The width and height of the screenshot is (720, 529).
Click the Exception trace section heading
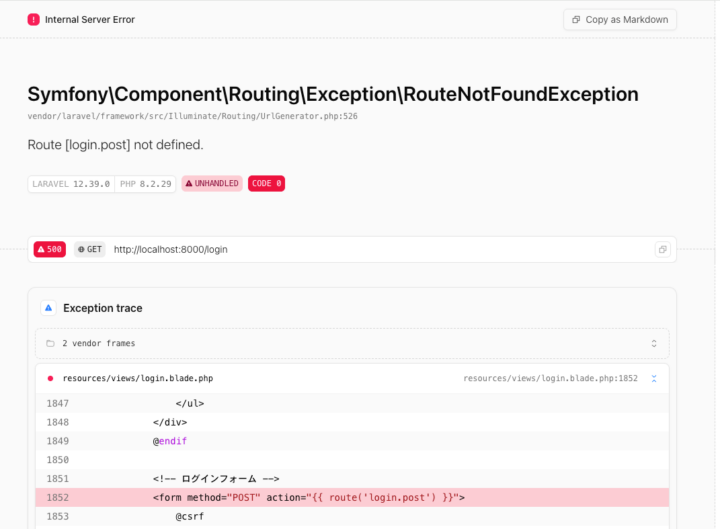coord(102,308)
